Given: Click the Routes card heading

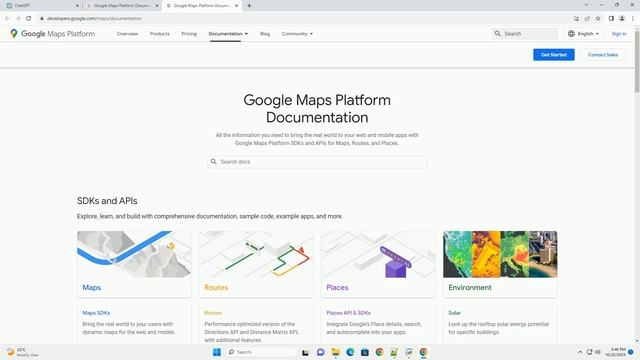Looking at the screenshot, I should [x=216, y=287].
